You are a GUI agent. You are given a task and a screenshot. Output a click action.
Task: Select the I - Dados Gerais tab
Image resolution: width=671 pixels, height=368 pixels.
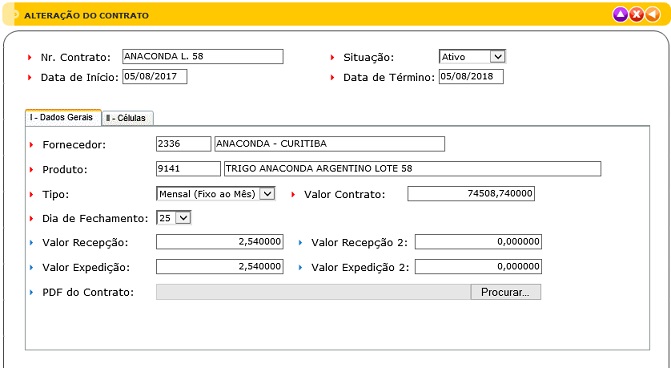pyautogui.click(x=63, y=118)
